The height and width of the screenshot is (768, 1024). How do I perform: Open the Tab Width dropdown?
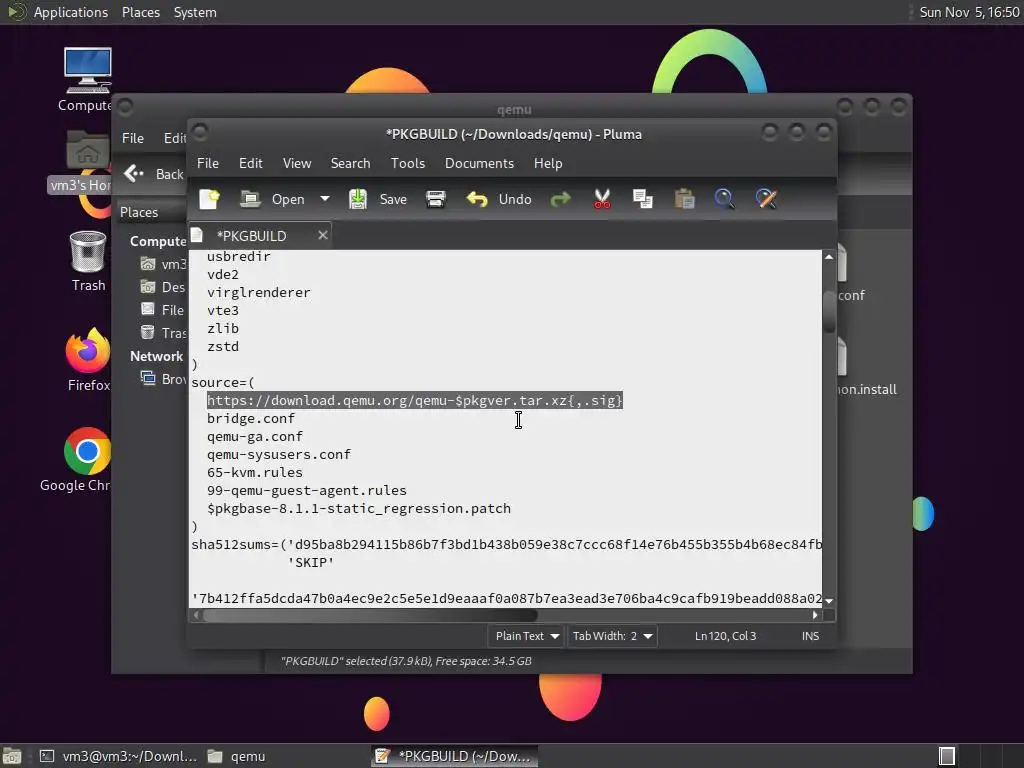click(612, 636)
